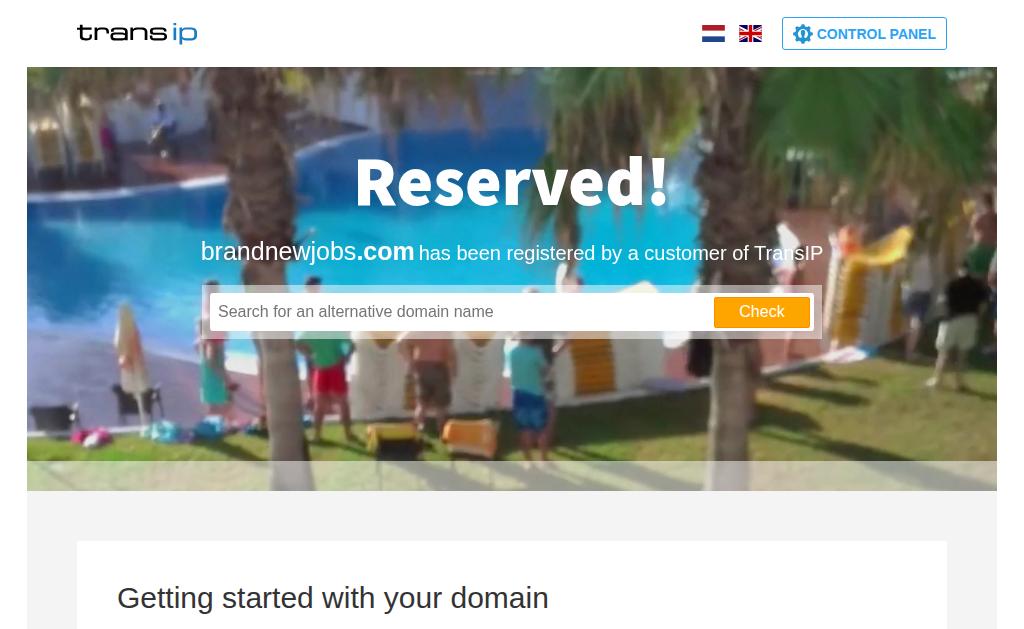Switch language using the Dutch flag
The height and width of the screenshot is (629, 1024).
click(x=713, y=33)
